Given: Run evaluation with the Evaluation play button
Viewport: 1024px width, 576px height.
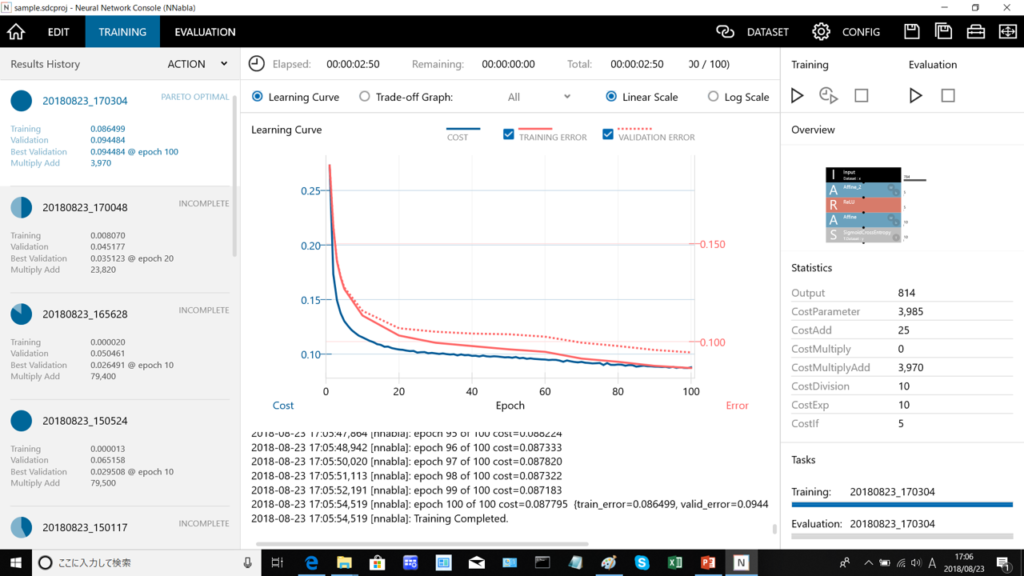Looking at the screenshot, I should click(x=916, y=95).
